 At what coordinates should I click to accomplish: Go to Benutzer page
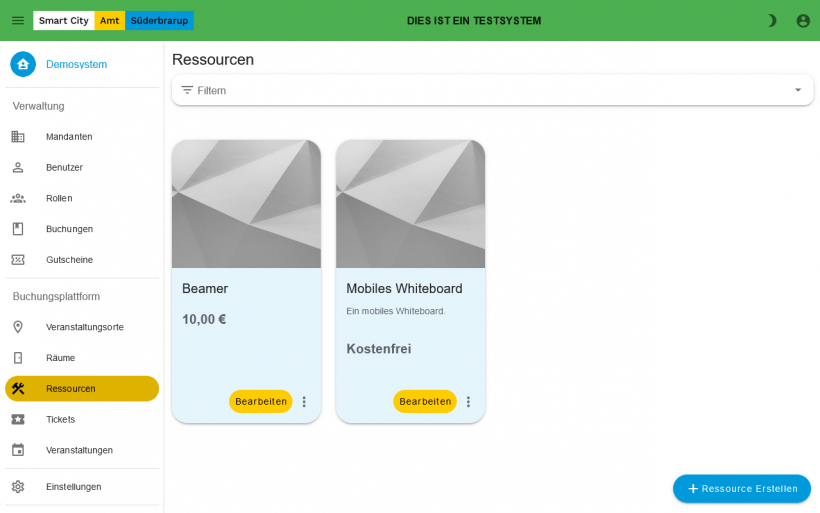pos(64,168)
